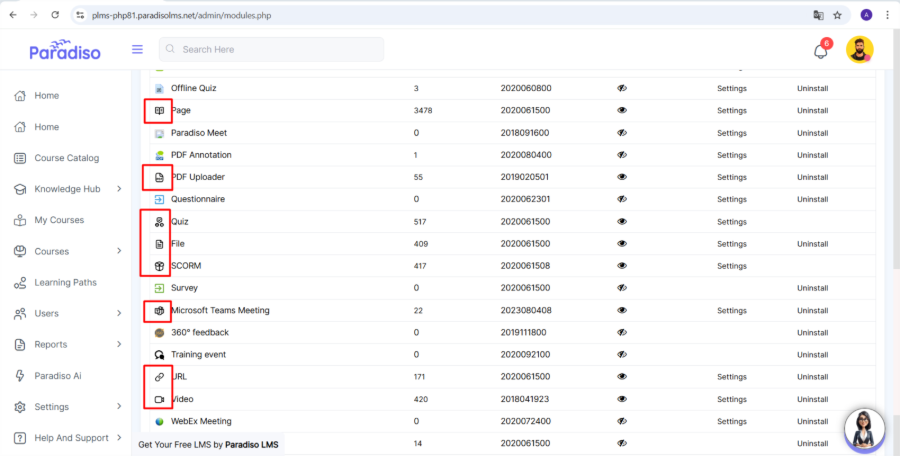Open the chatbot assistant avatar
900x456 pixels.
click(864, 430)
